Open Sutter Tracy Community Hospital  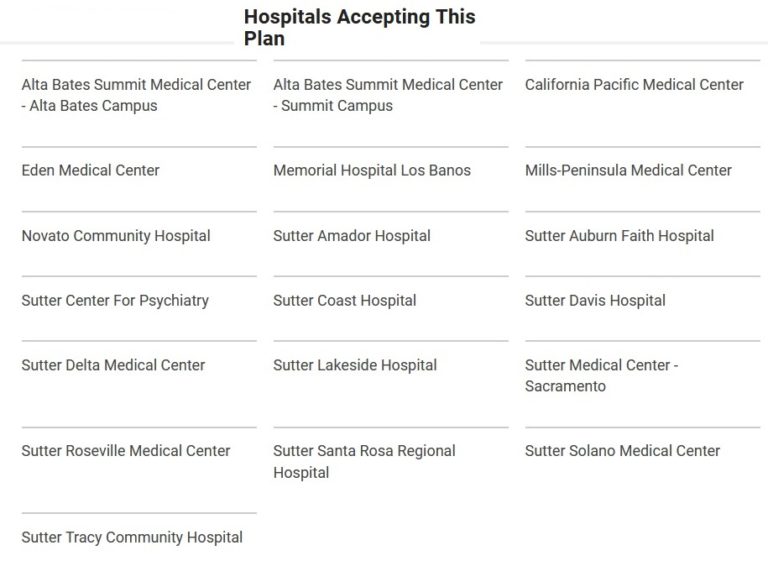pyautogui.click(x=132, y=538)
